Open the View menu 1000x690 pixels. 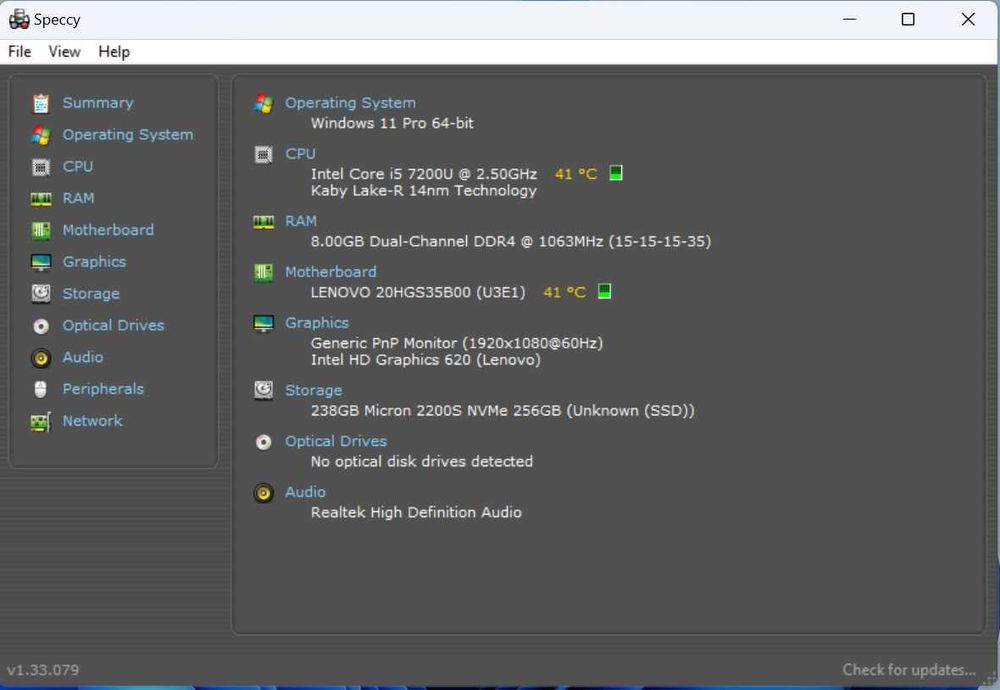click(64, 52)
